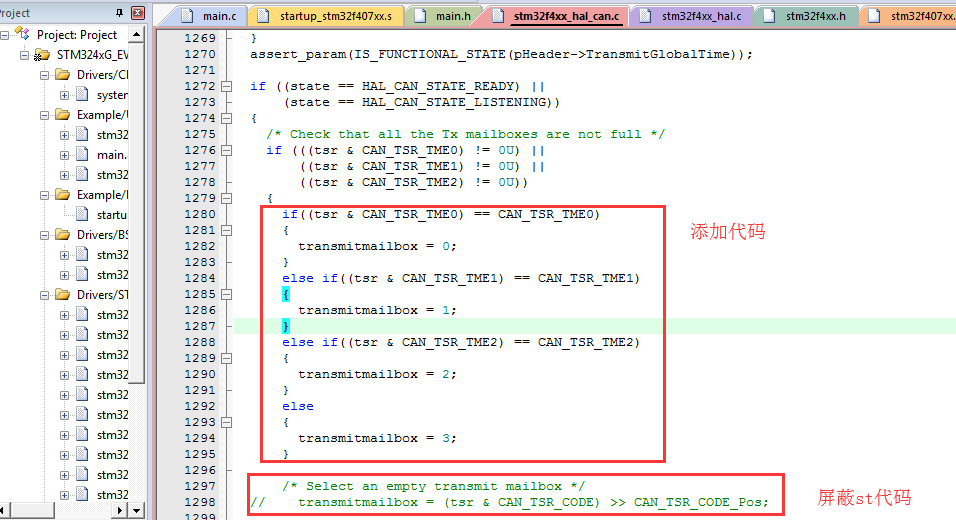Collapse the code fold at line 1285
Screen dimensions: 956x520
[227, 294]
